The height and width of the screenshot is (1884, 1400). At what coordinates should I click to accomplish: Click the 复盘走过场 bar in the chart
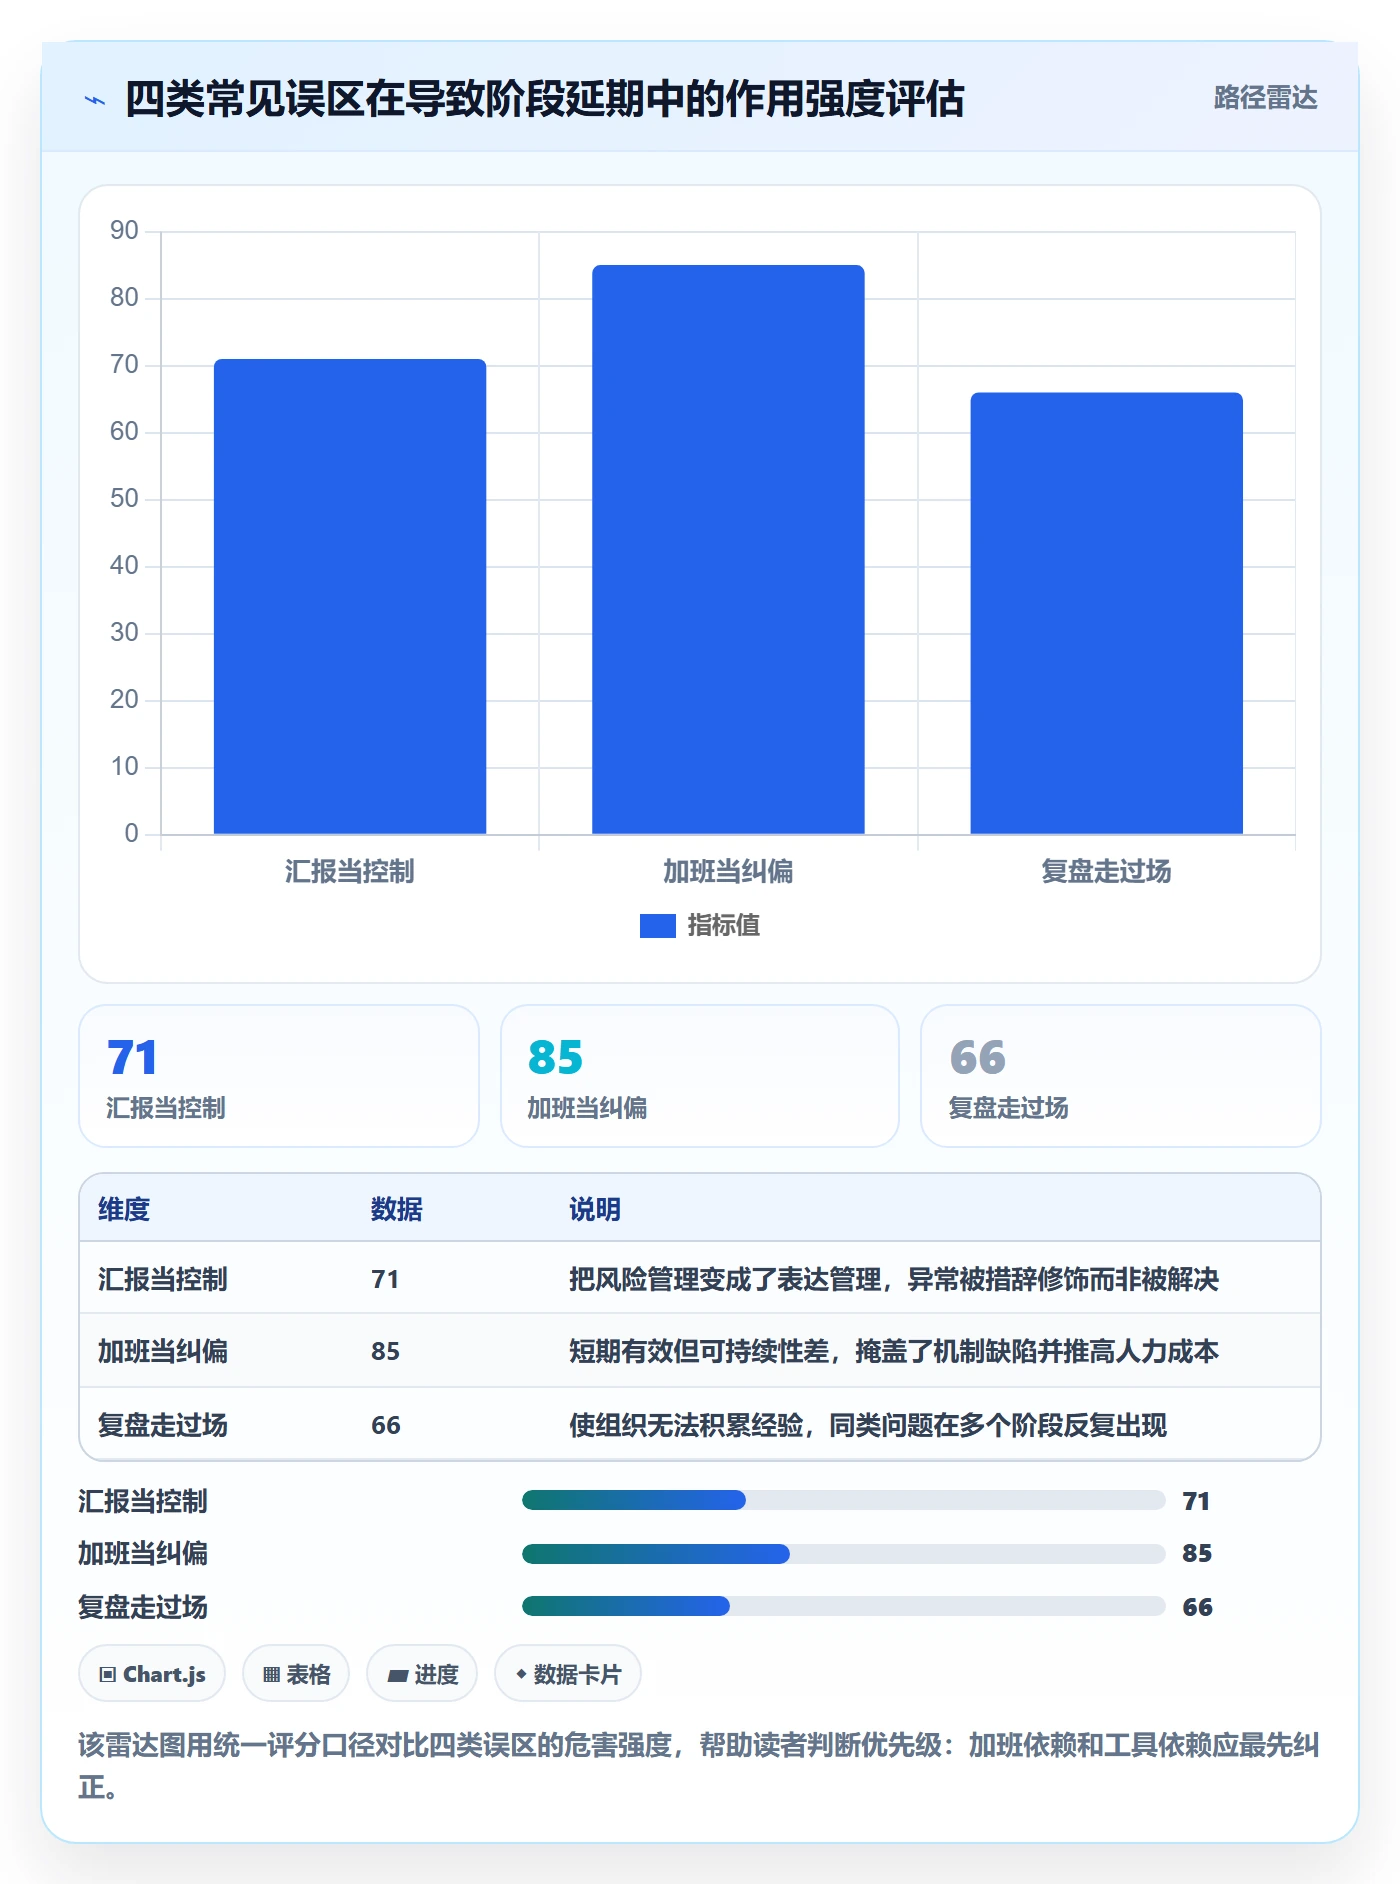[x=1106, y=613]
